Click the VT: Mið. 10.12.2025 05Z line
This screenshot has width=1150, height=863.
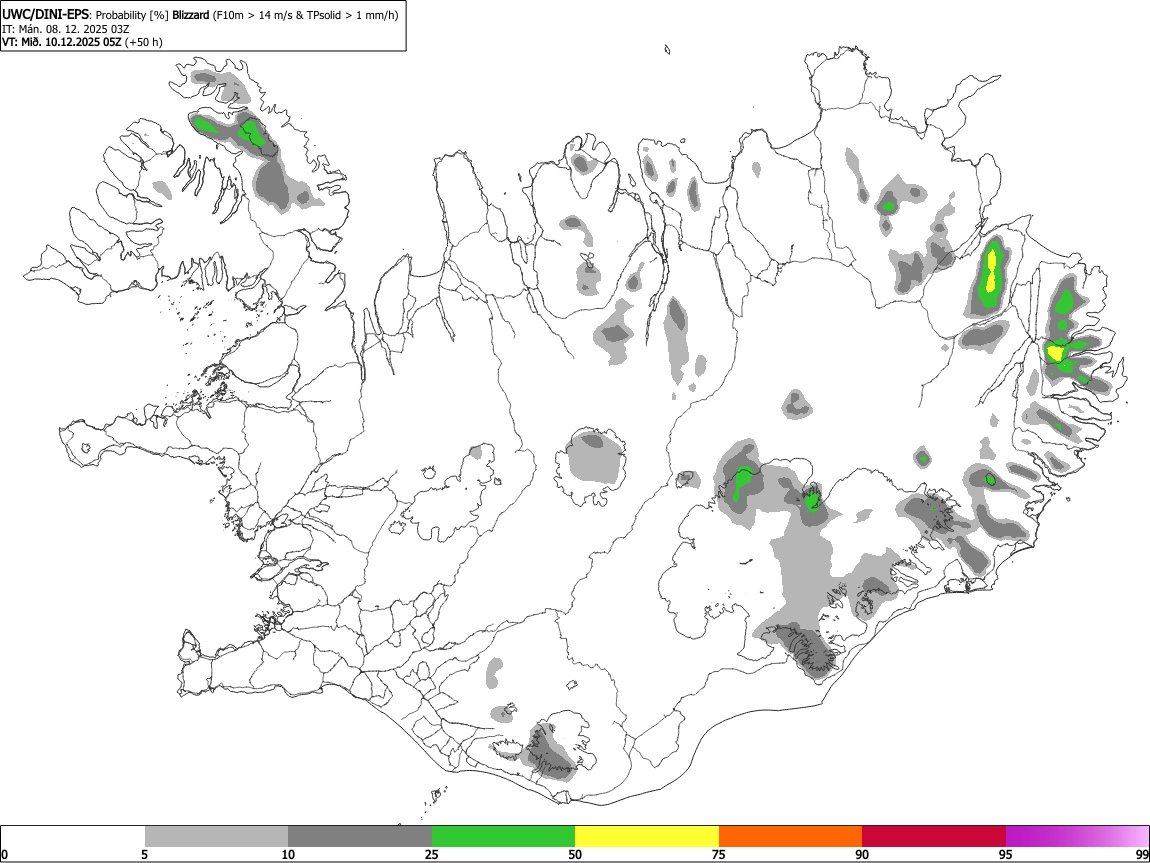click(x=62, y=42)
